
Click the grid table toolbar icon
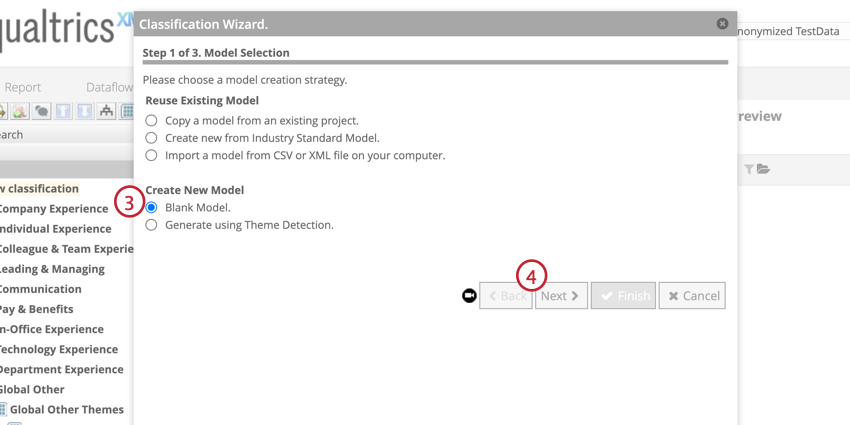coord(128,111)
